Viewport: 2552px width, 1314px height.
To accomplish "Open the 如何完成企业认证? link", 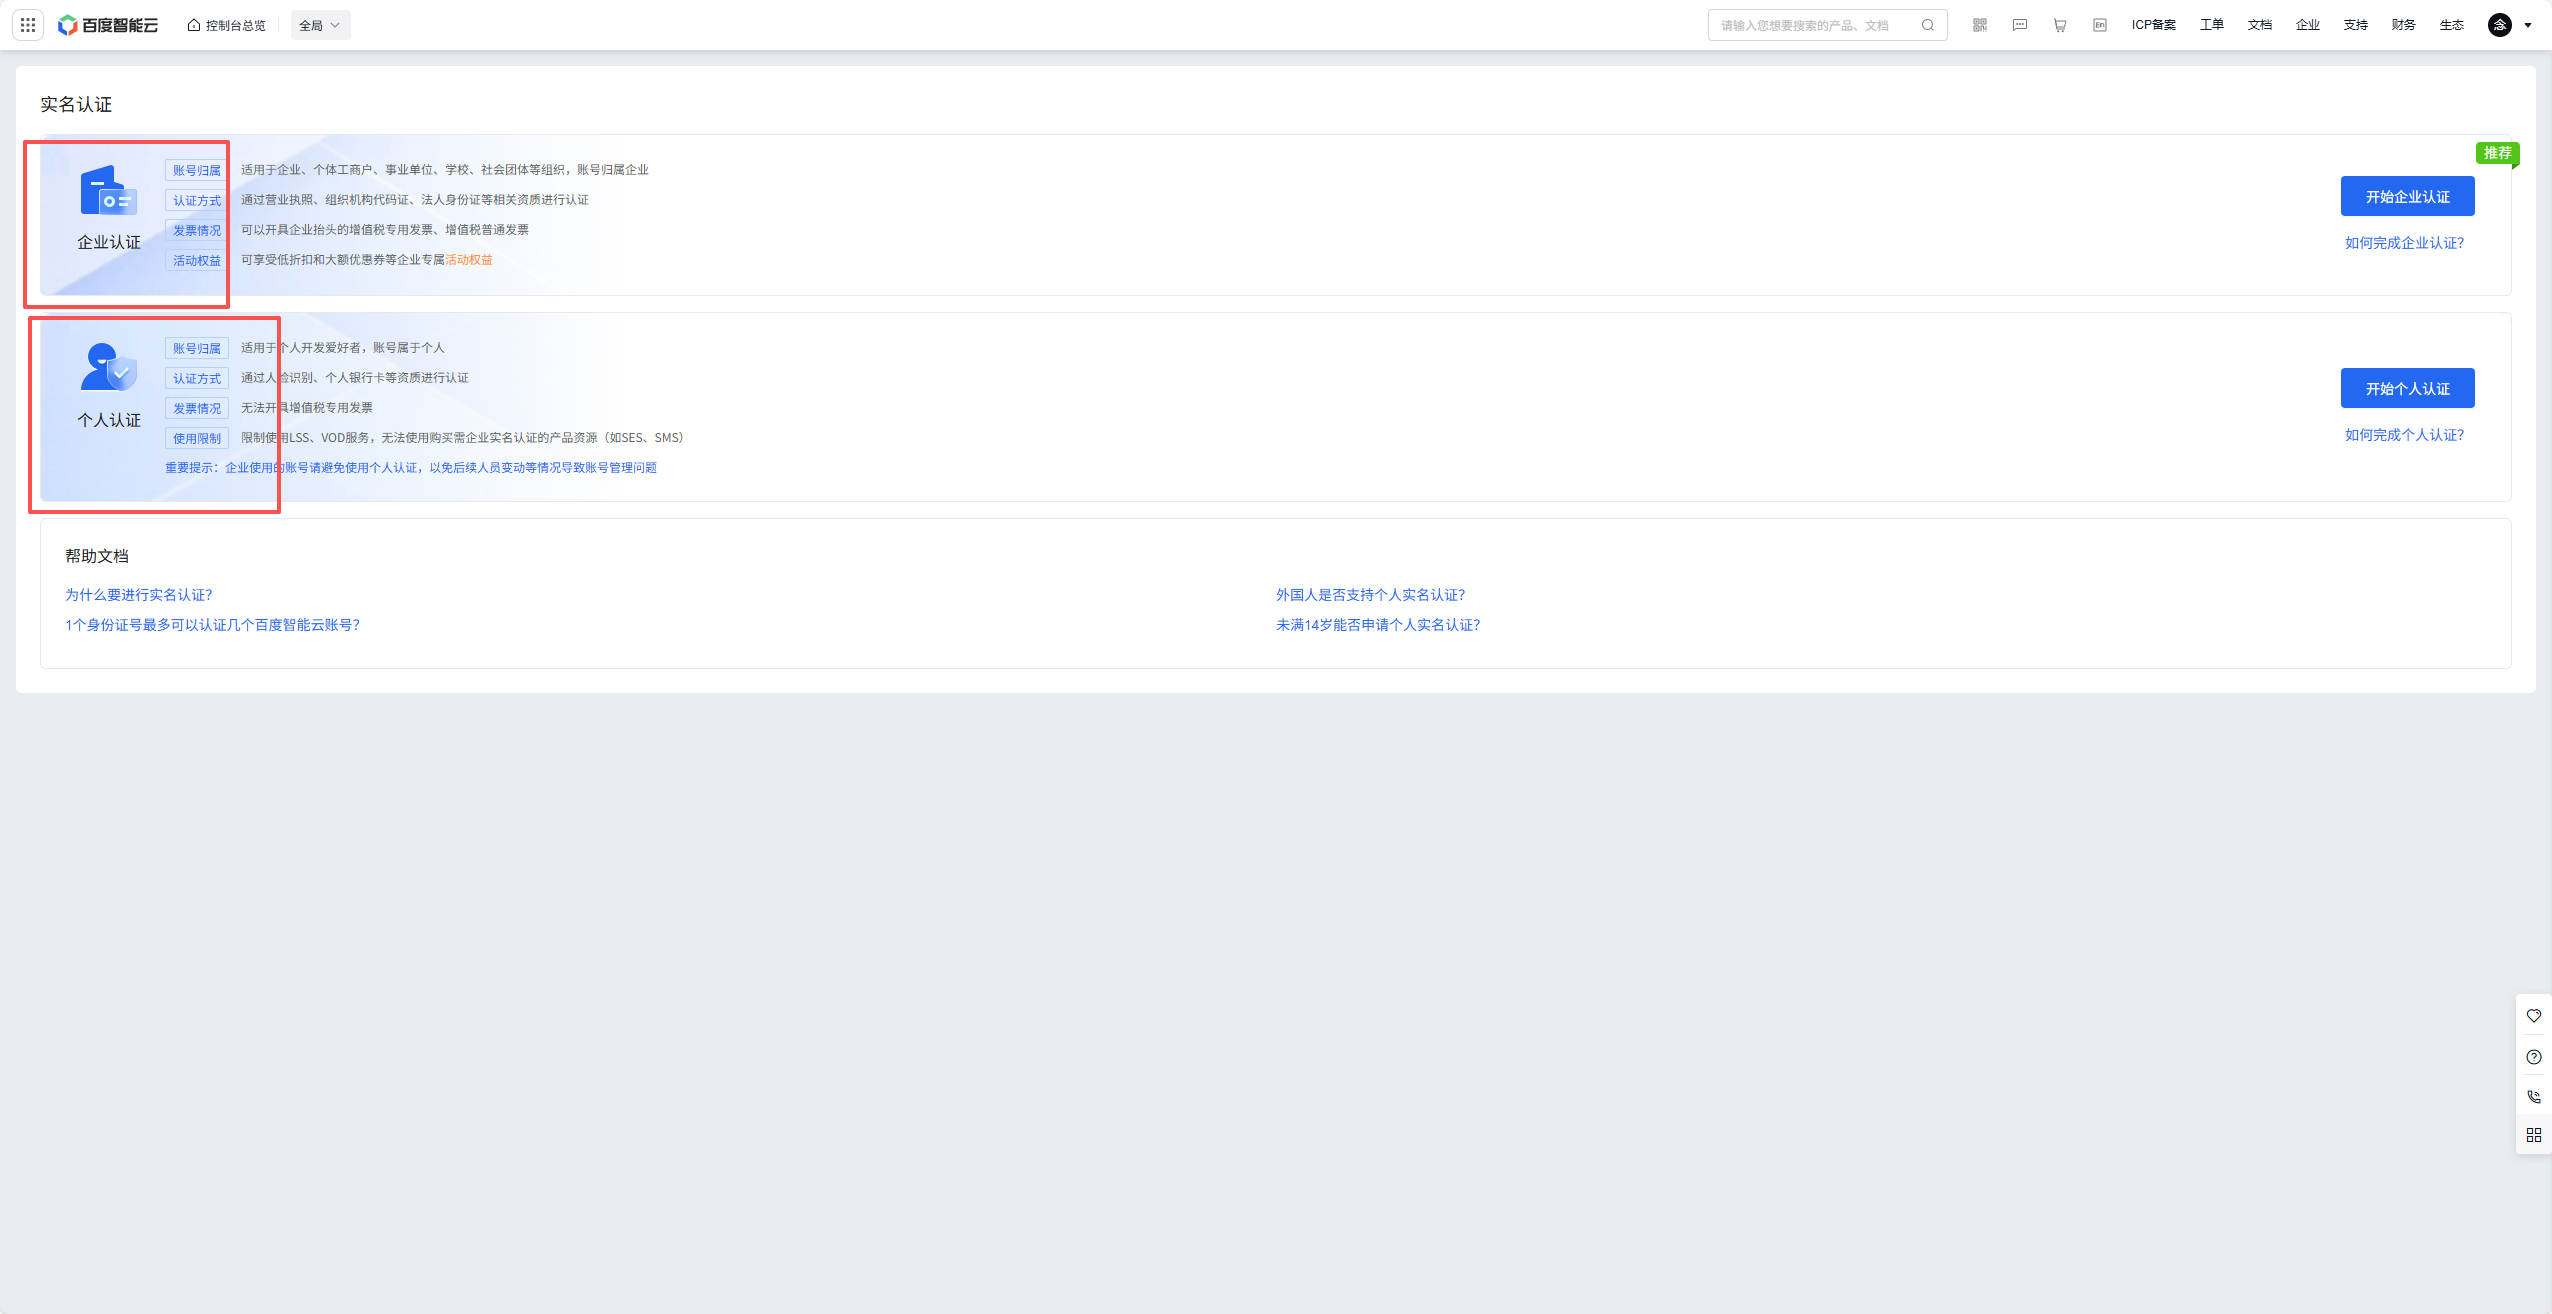I will coord(2404,243).
